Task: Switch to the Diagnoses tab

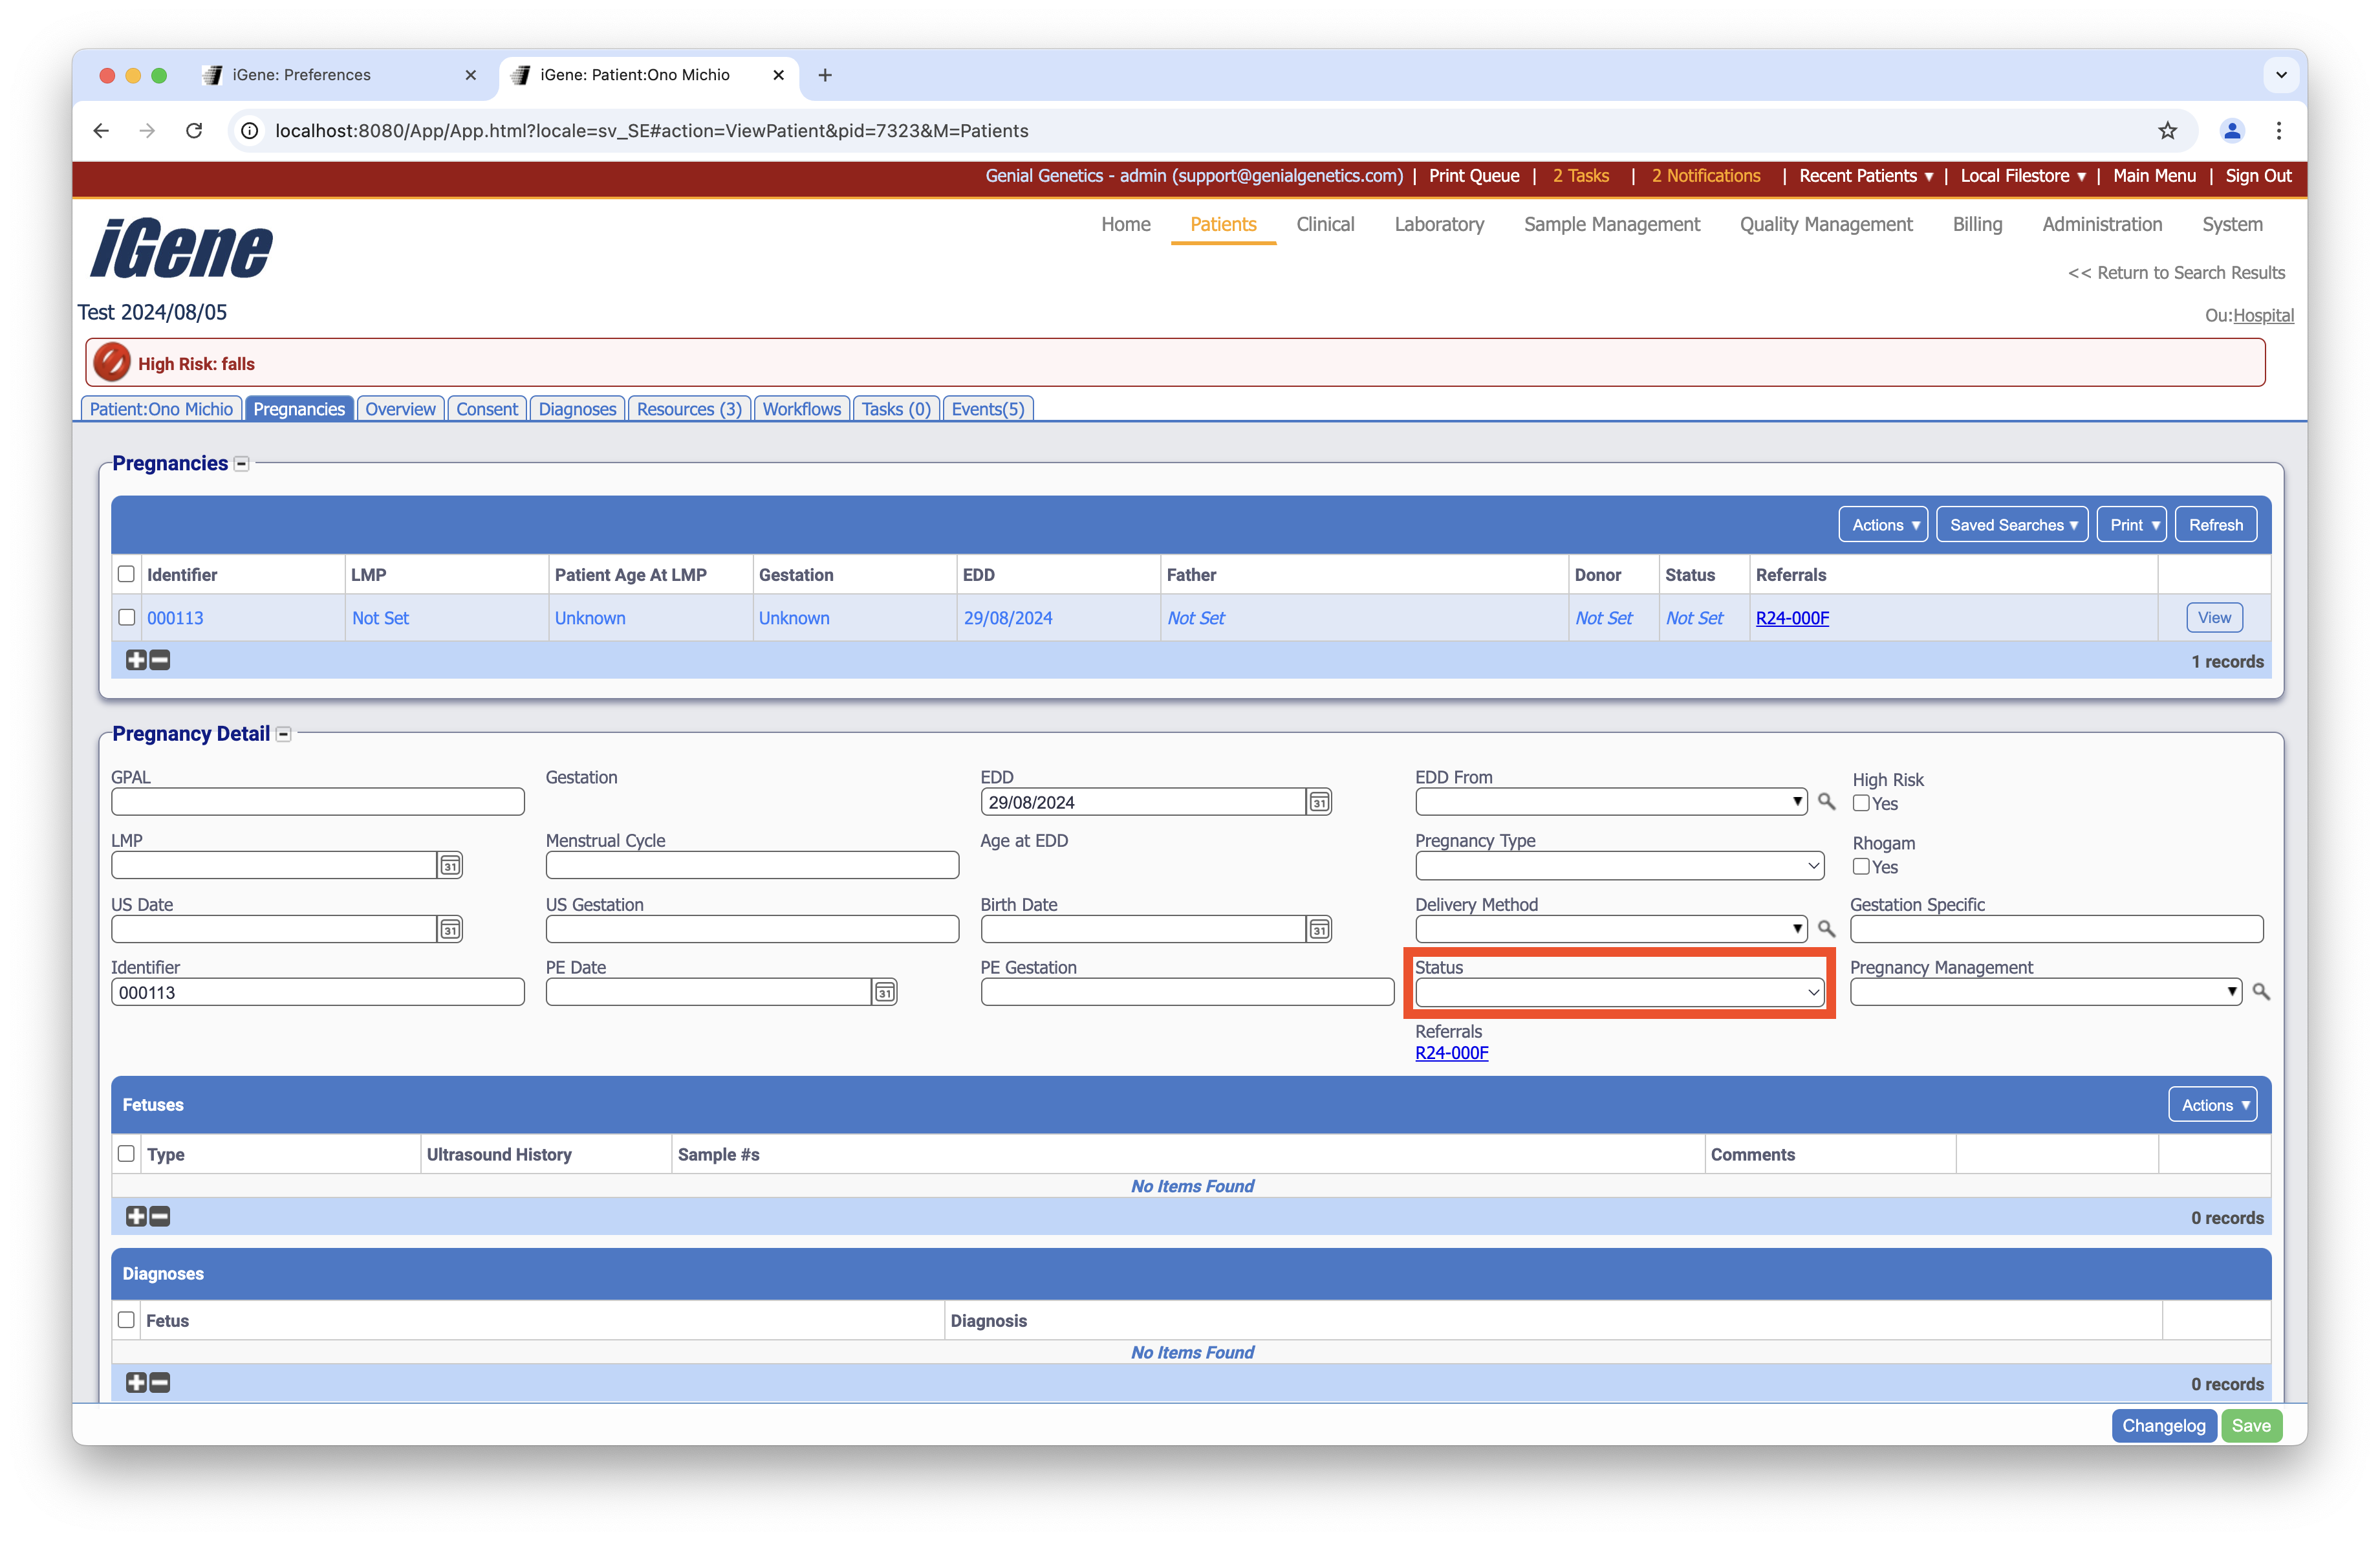Action: 577,409
